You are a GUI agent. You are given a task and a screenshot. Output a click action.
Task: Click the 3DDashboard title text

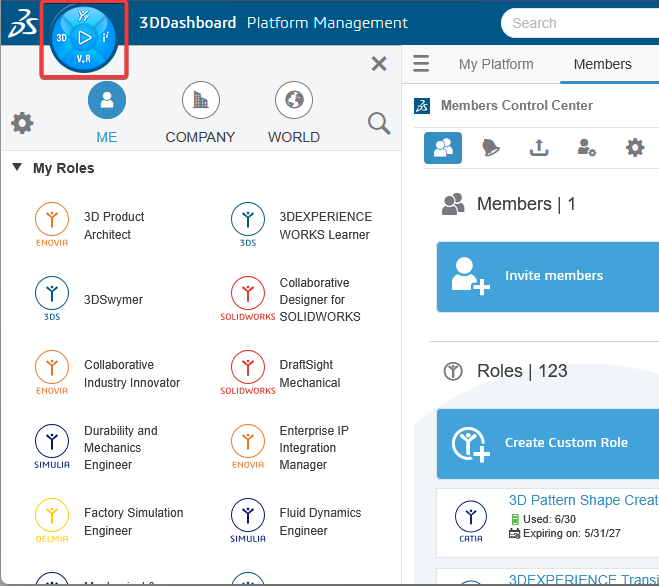coord(187,23)
